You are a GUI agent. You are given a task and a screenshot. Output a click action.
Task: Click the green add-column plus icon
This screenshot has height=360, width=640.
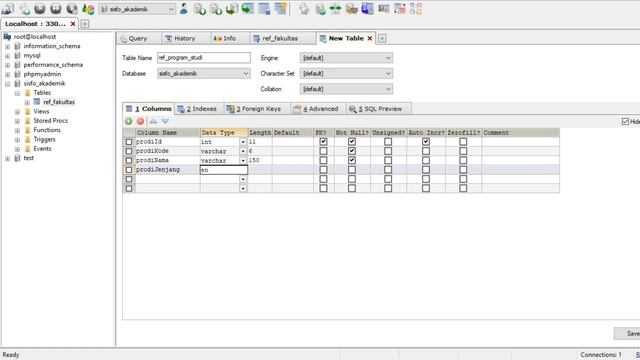pyautogui.click(x=129, y=121)
